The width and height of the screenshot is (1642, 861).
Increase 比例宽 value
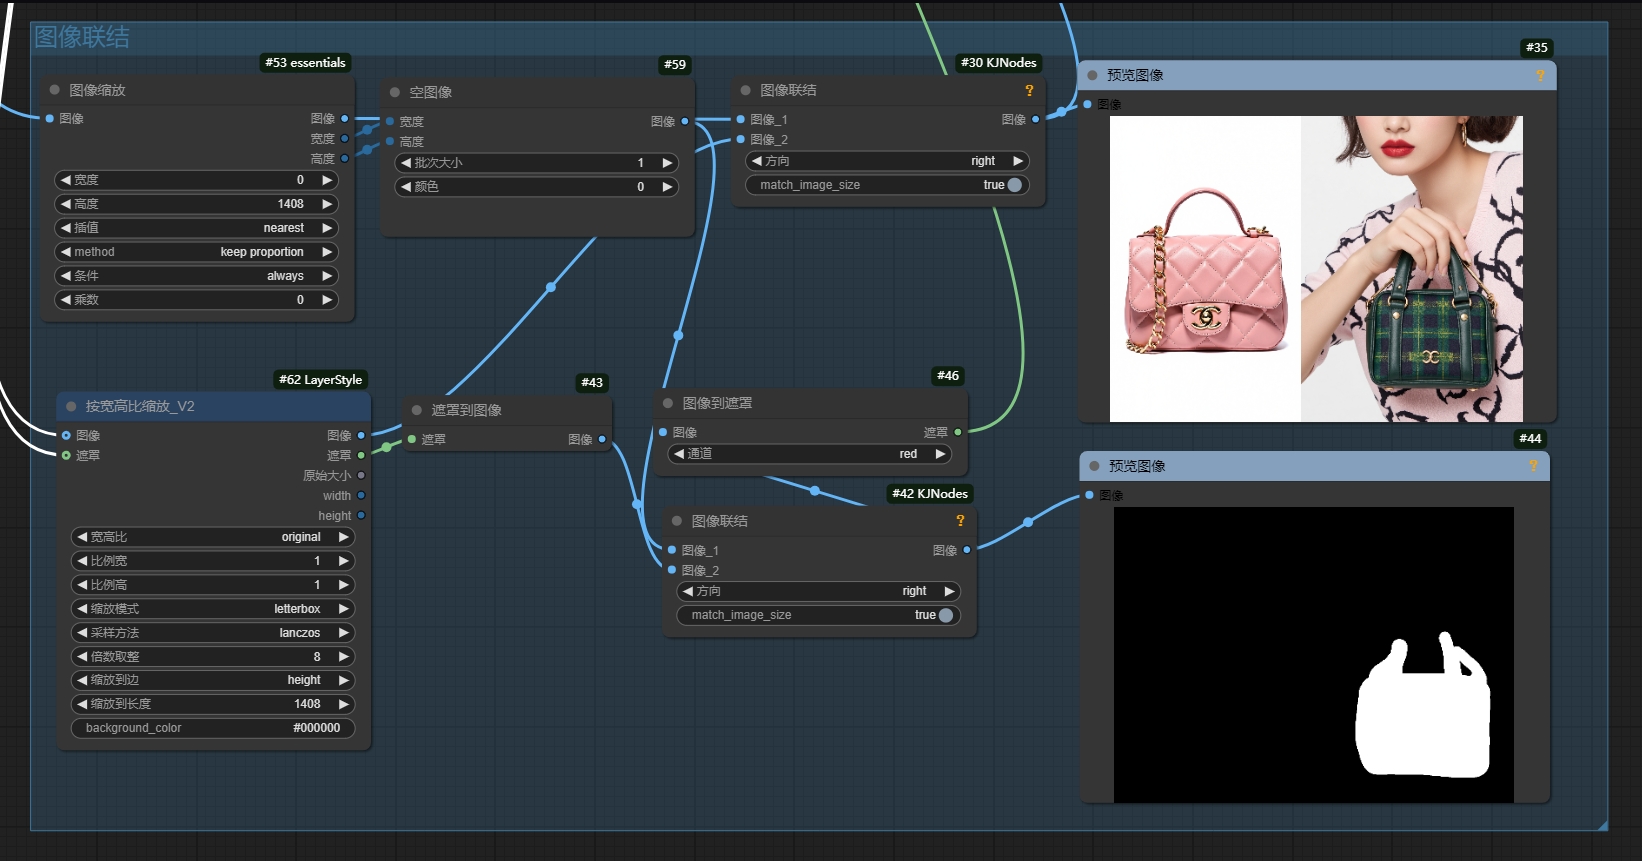coord(344,561)
